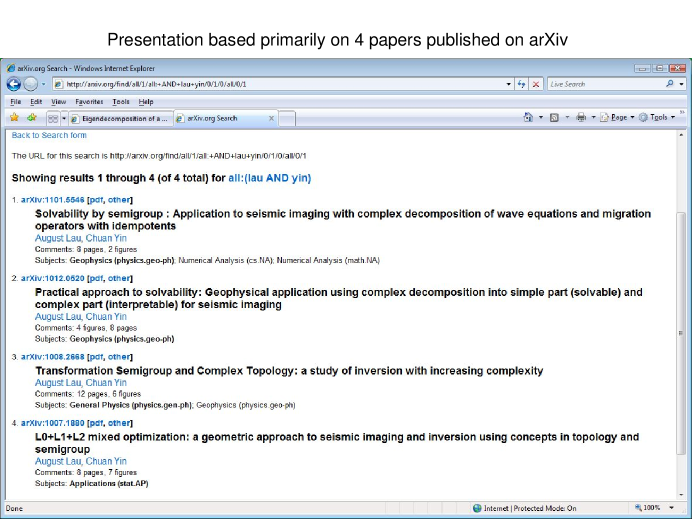Click the 'Done' status bar text
Screen dimensions: 692x519
pyautogui.click(x=14, y=508)
